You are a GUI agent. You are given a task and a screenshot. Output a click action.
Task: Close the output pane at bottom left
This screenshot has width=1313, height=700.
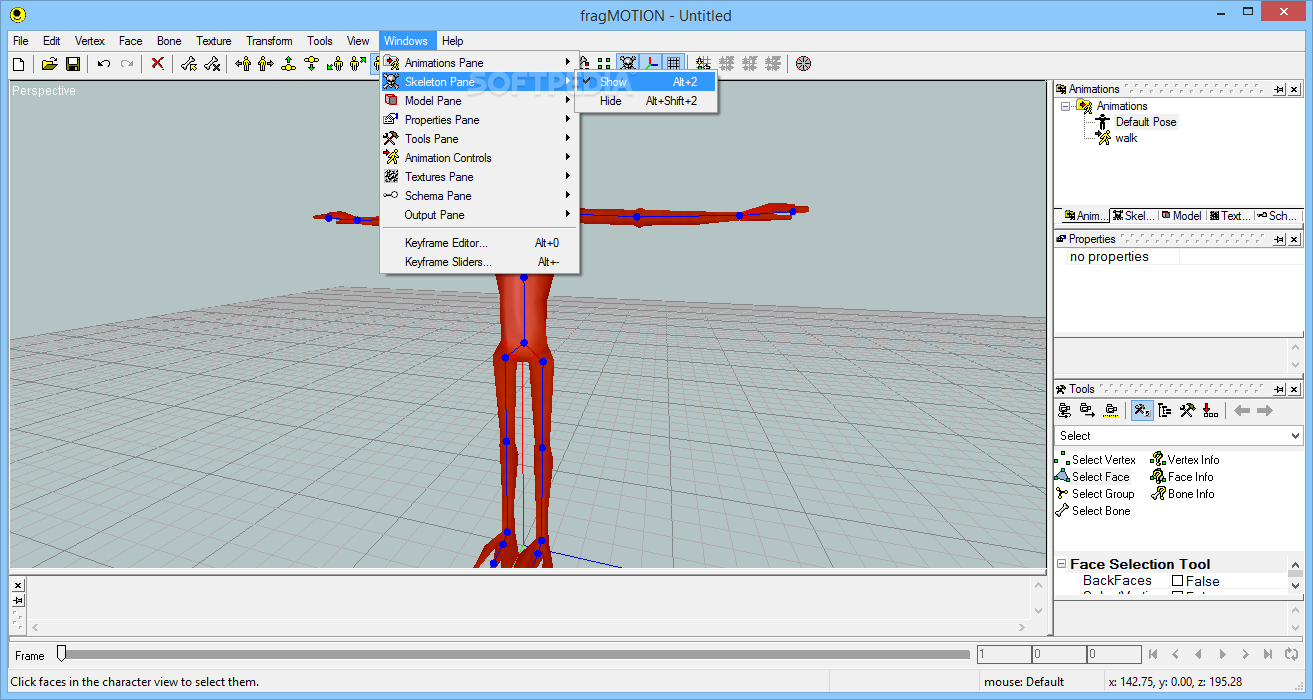coord(18,586)
